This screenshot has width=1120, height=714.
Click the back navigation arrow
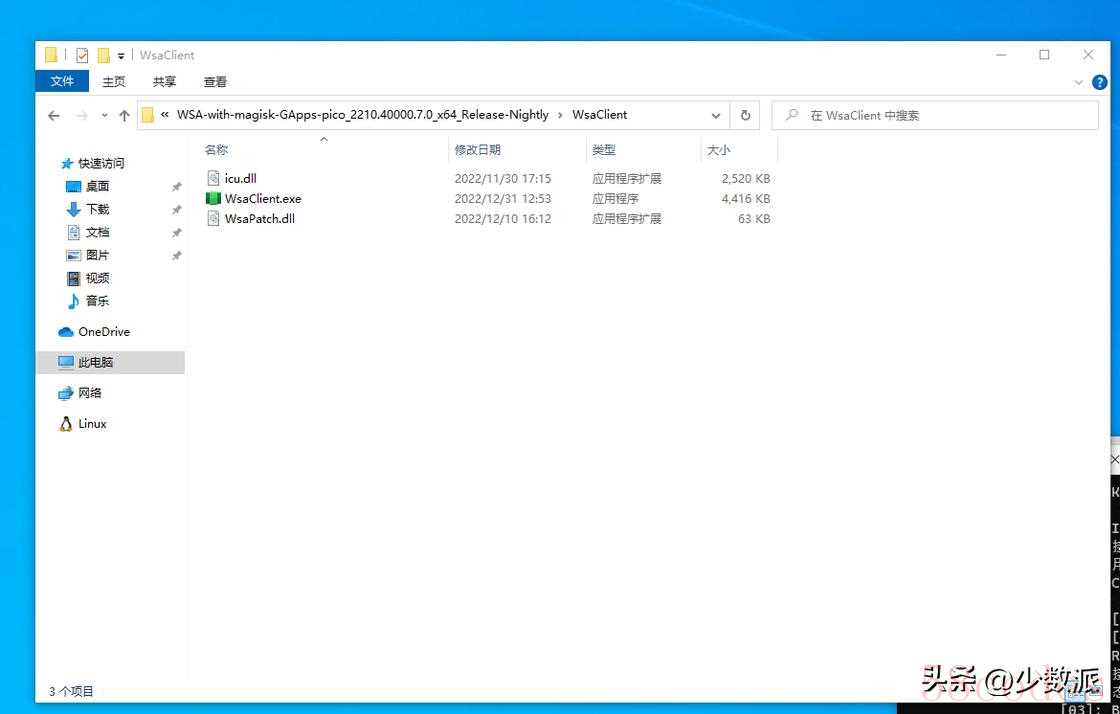click(54, 116)
